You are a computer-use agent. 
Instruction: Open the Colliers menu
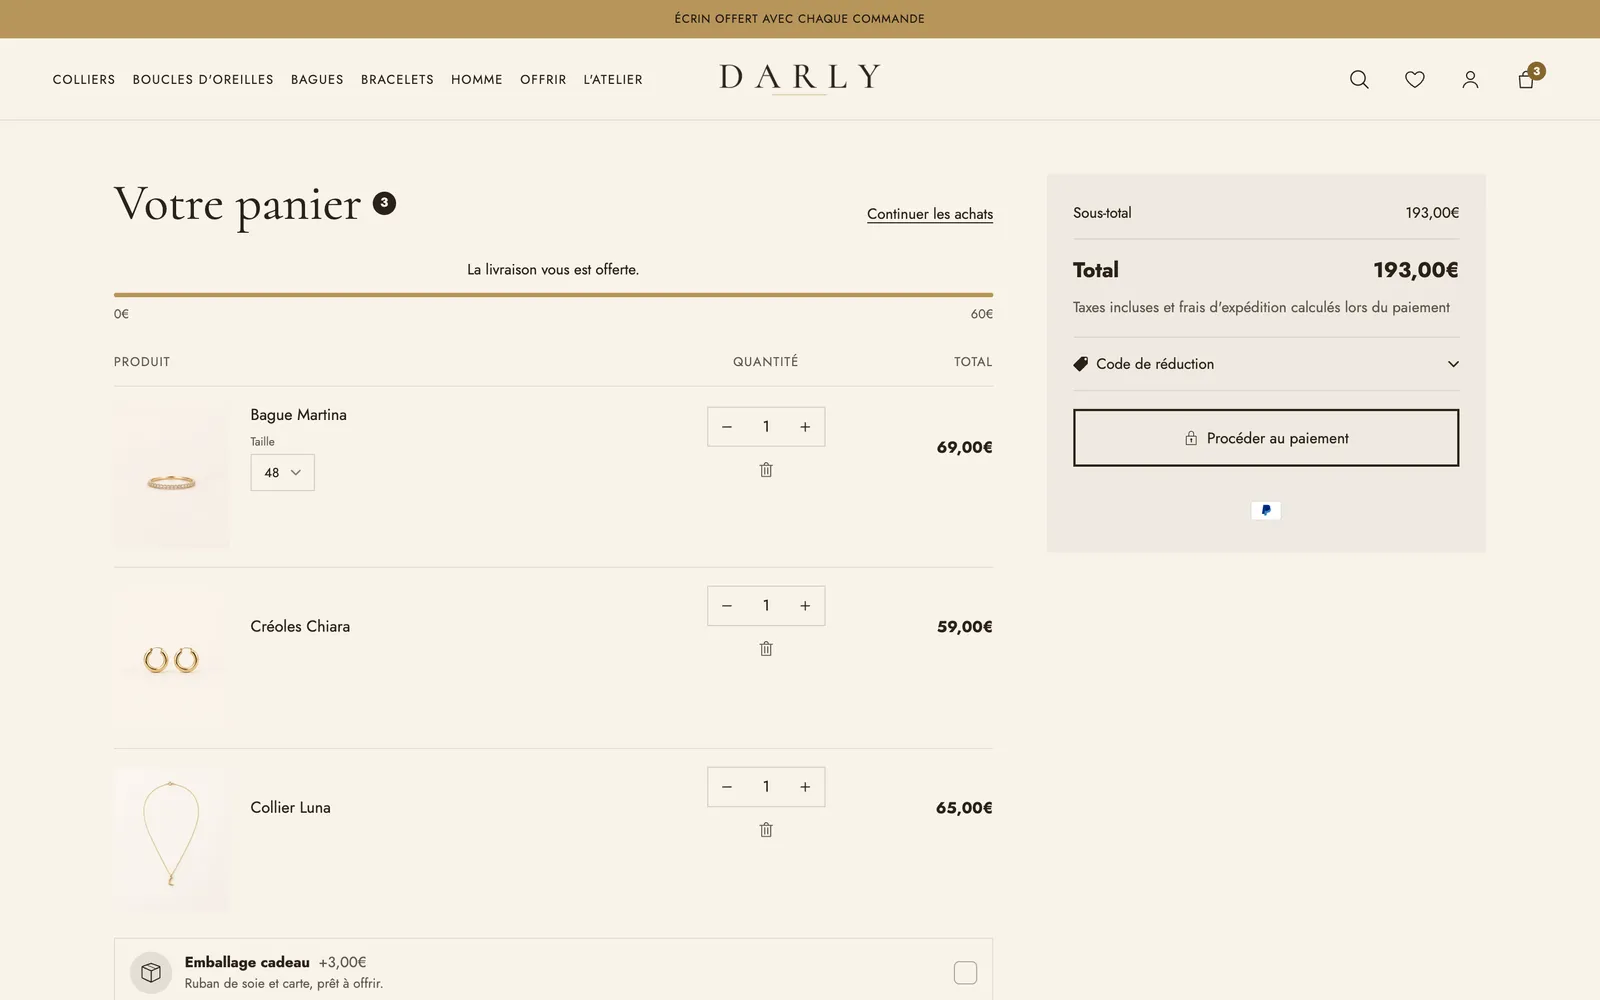[84, 80]
